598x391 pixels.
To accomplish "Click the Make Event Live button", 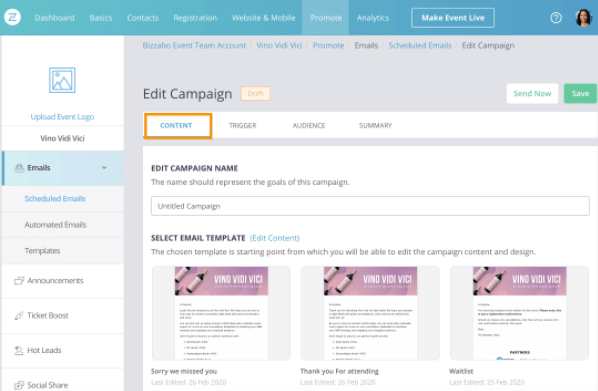I will (453, 18).
